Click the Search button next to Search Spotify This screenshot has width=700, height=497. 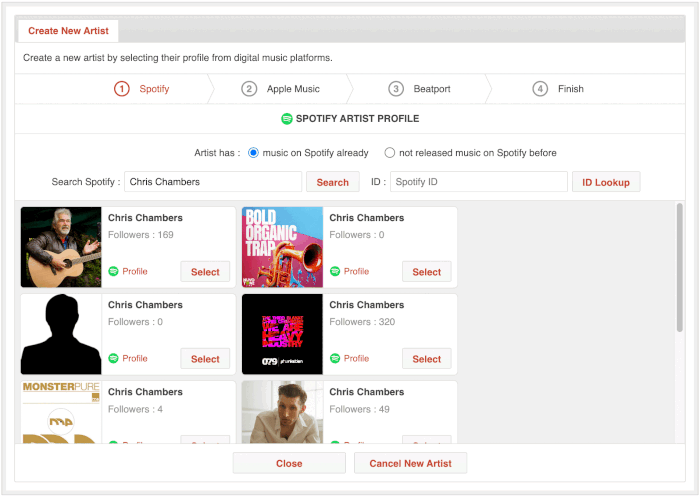333,182
